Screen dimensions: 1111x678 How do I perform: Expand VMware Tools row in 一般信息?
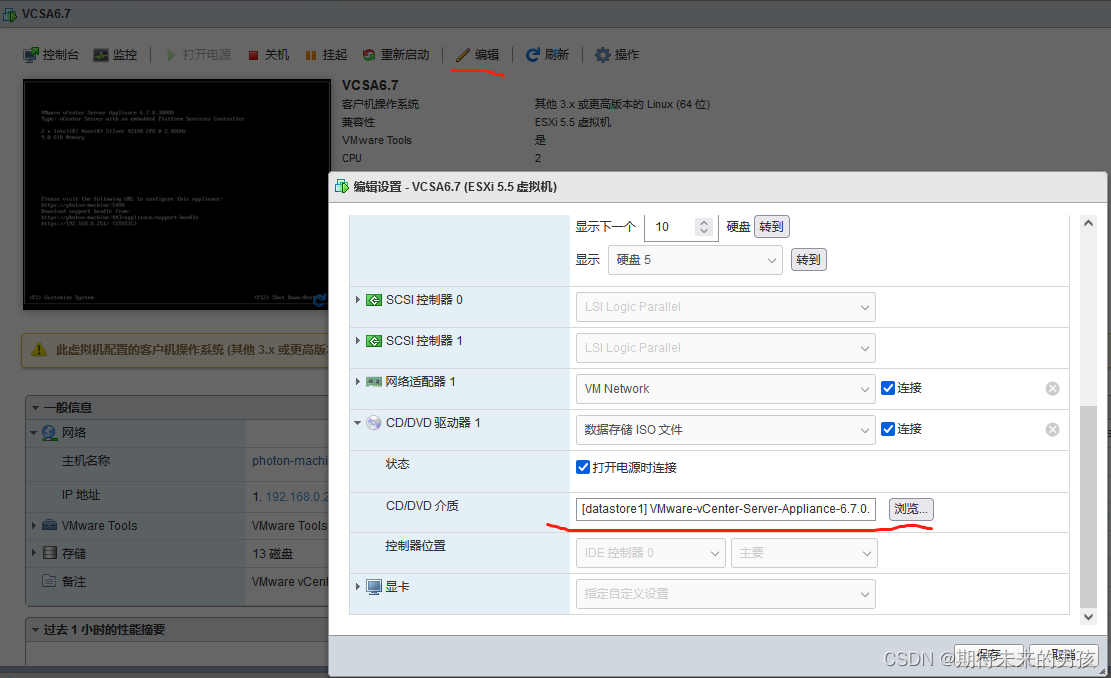(33, 525)
